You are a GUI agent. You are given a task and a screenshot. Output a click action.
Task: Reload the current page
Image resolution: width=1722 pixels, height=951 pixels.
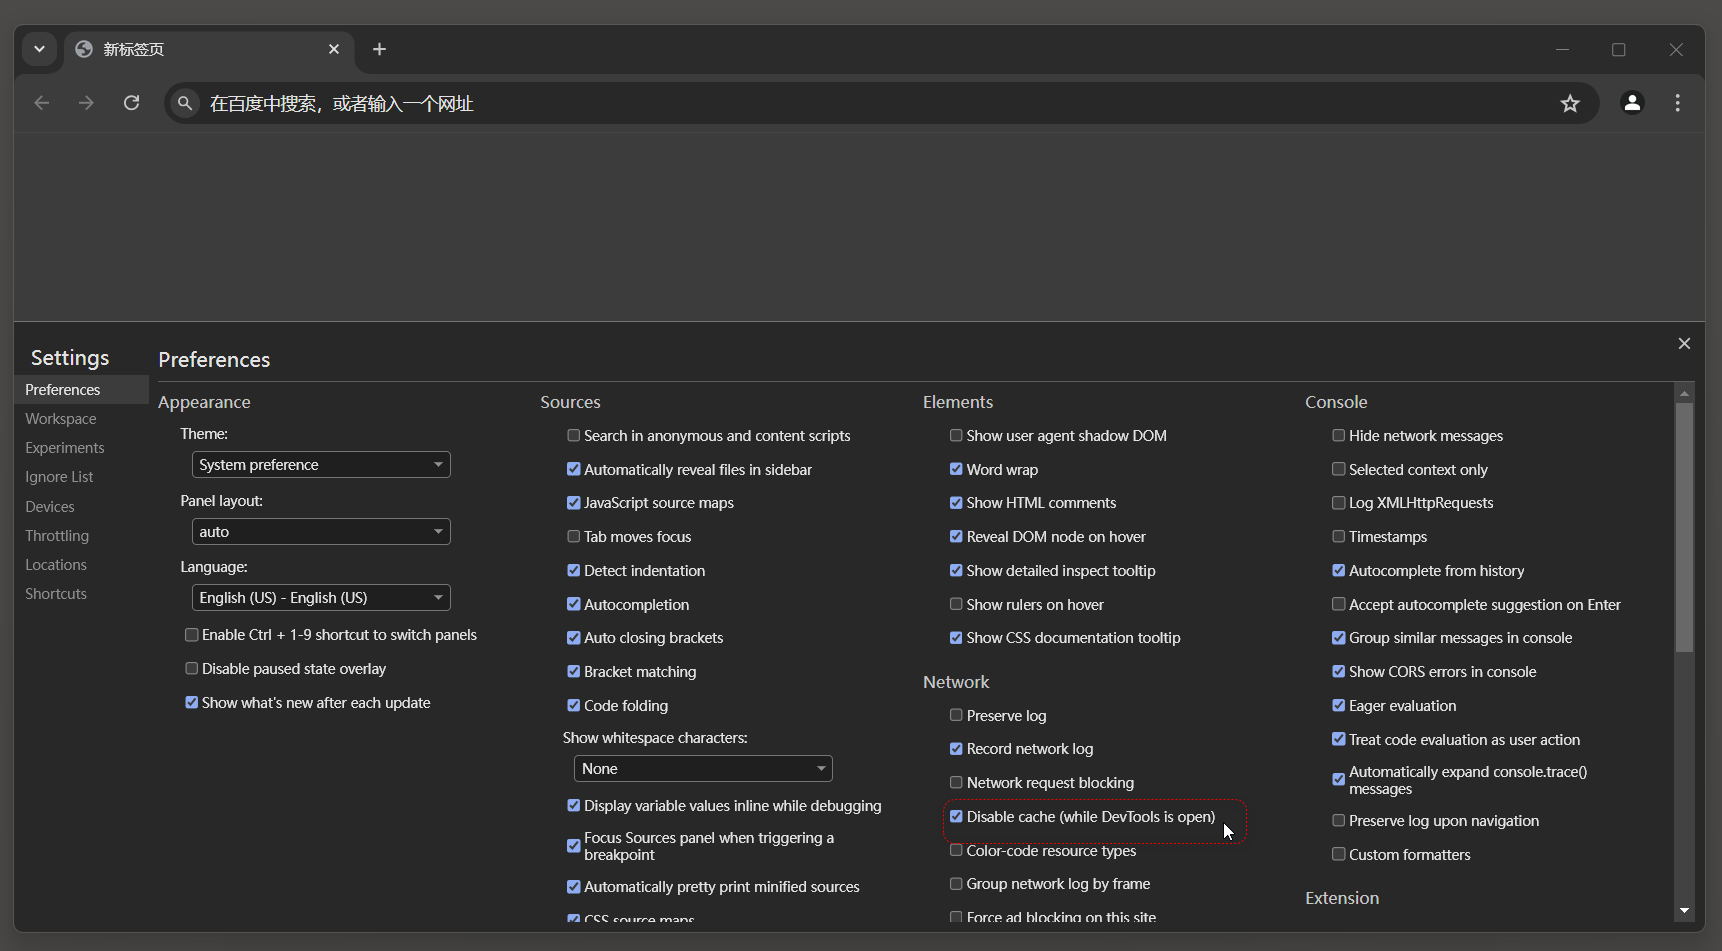click(x=131, y=103)
